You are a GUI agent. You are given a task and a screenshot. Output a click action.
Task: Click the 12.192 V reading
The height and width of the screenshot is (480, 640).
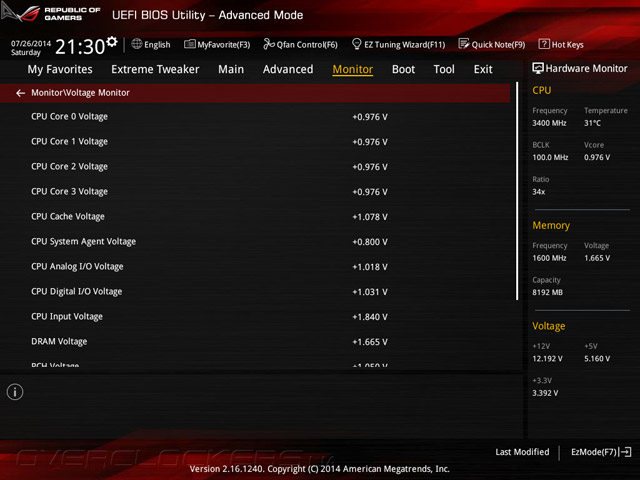pyautogui.click(x=547, y=359)
